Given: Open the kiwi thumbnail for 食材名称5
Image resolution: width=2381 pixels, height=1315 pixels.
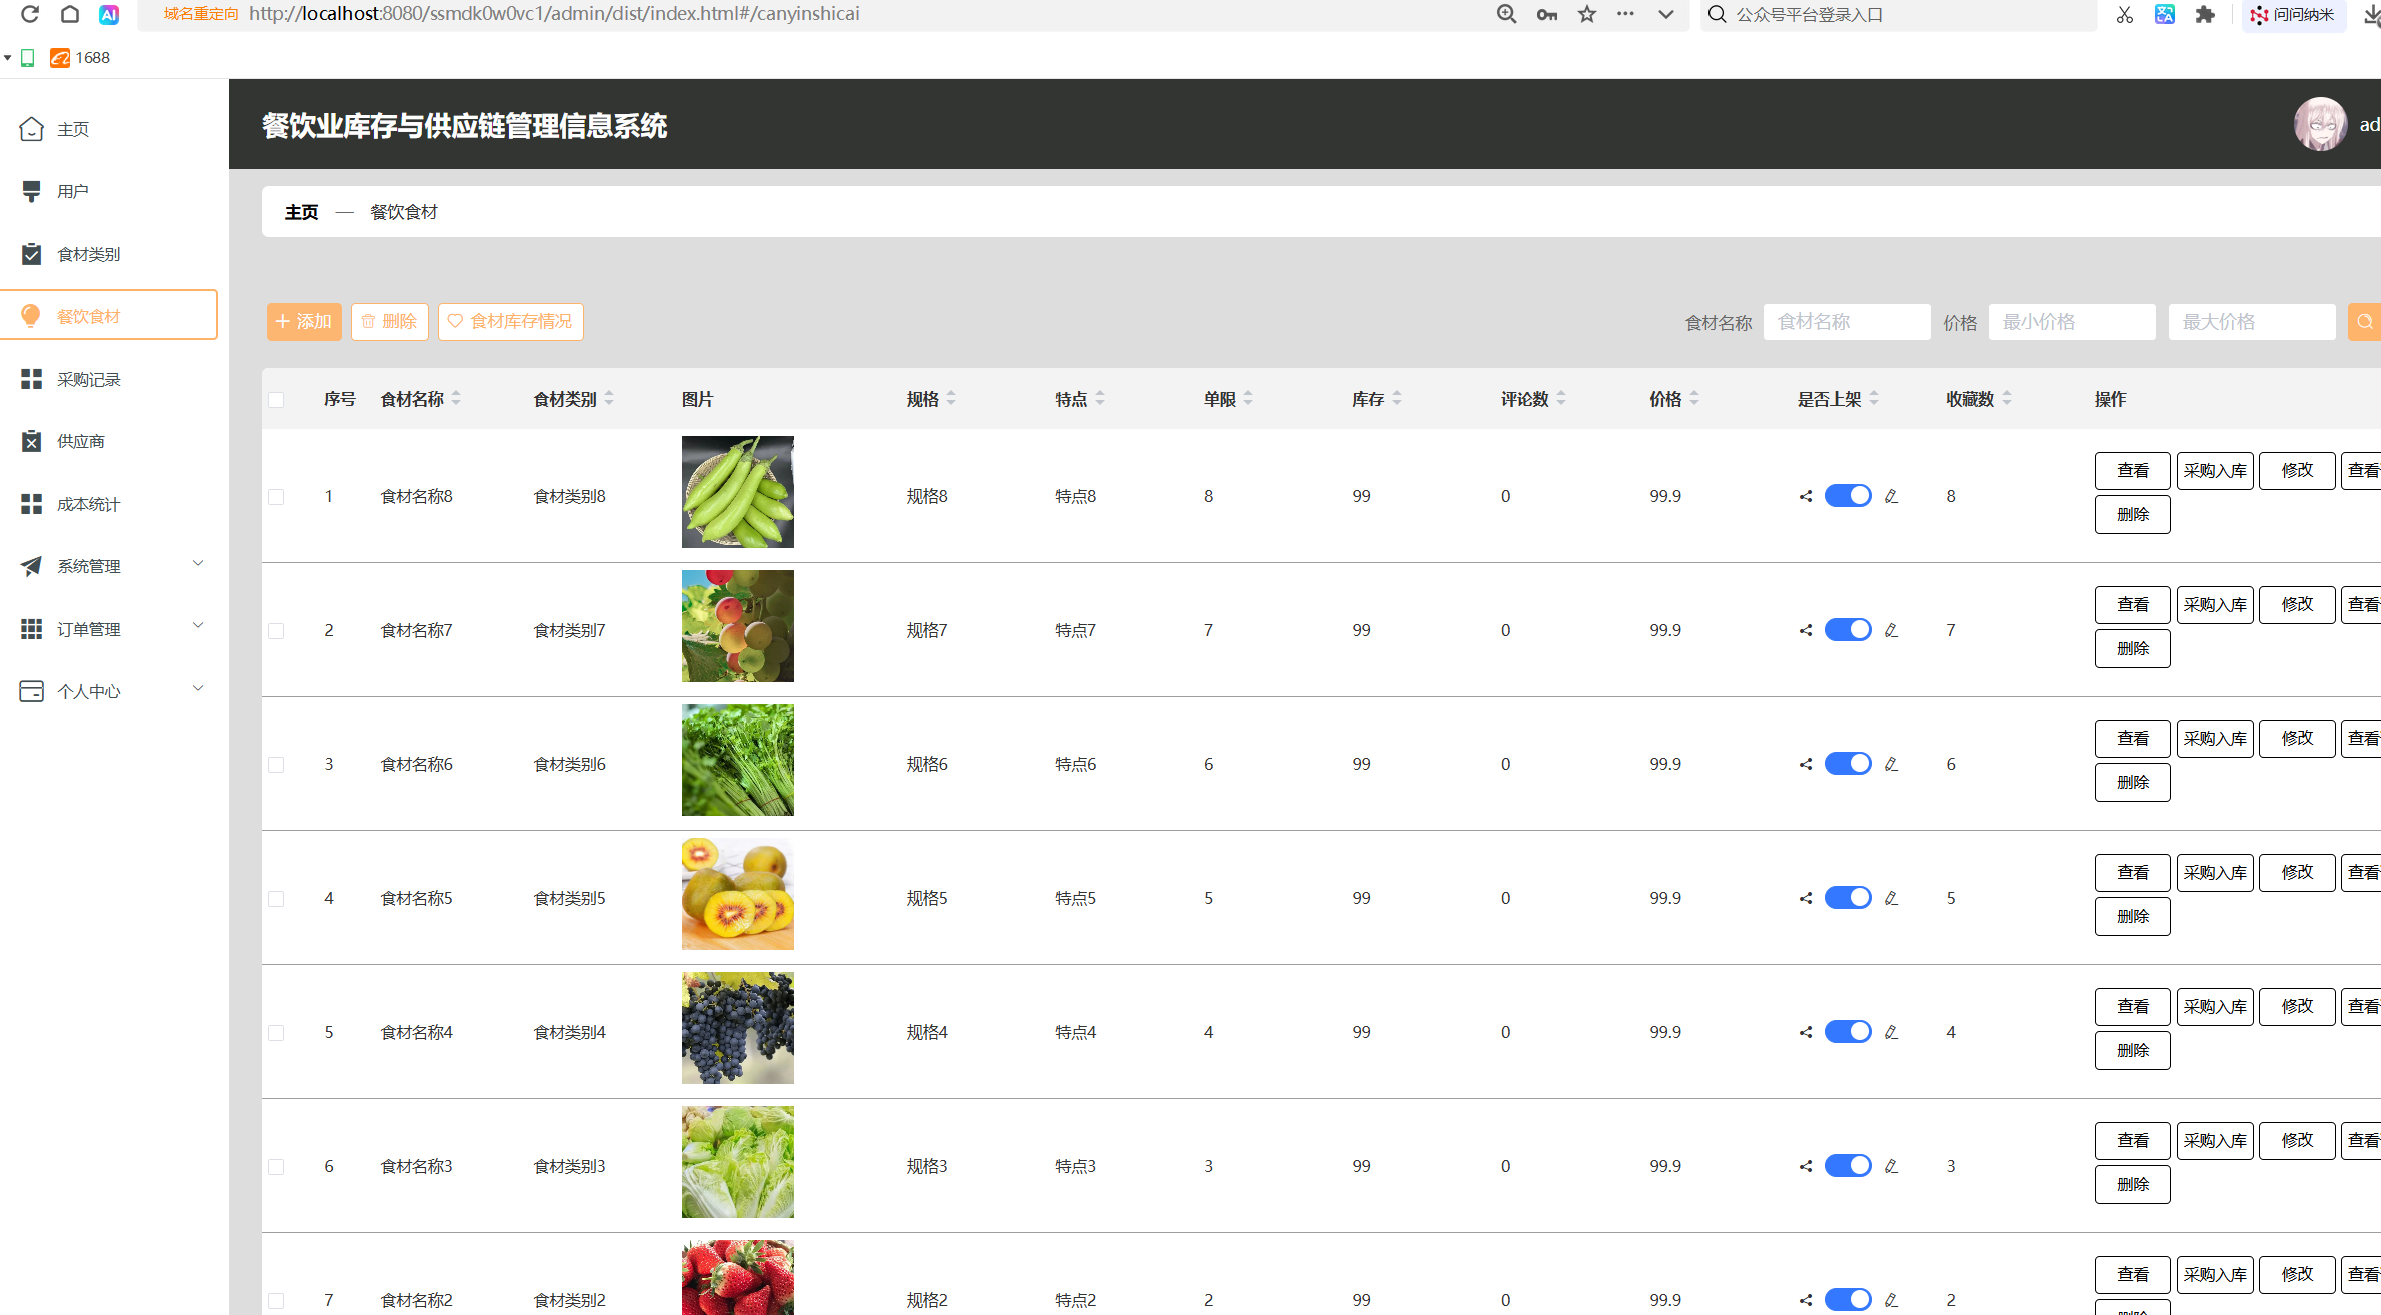Looking at the screenshot, I should [x=738, y=894].
